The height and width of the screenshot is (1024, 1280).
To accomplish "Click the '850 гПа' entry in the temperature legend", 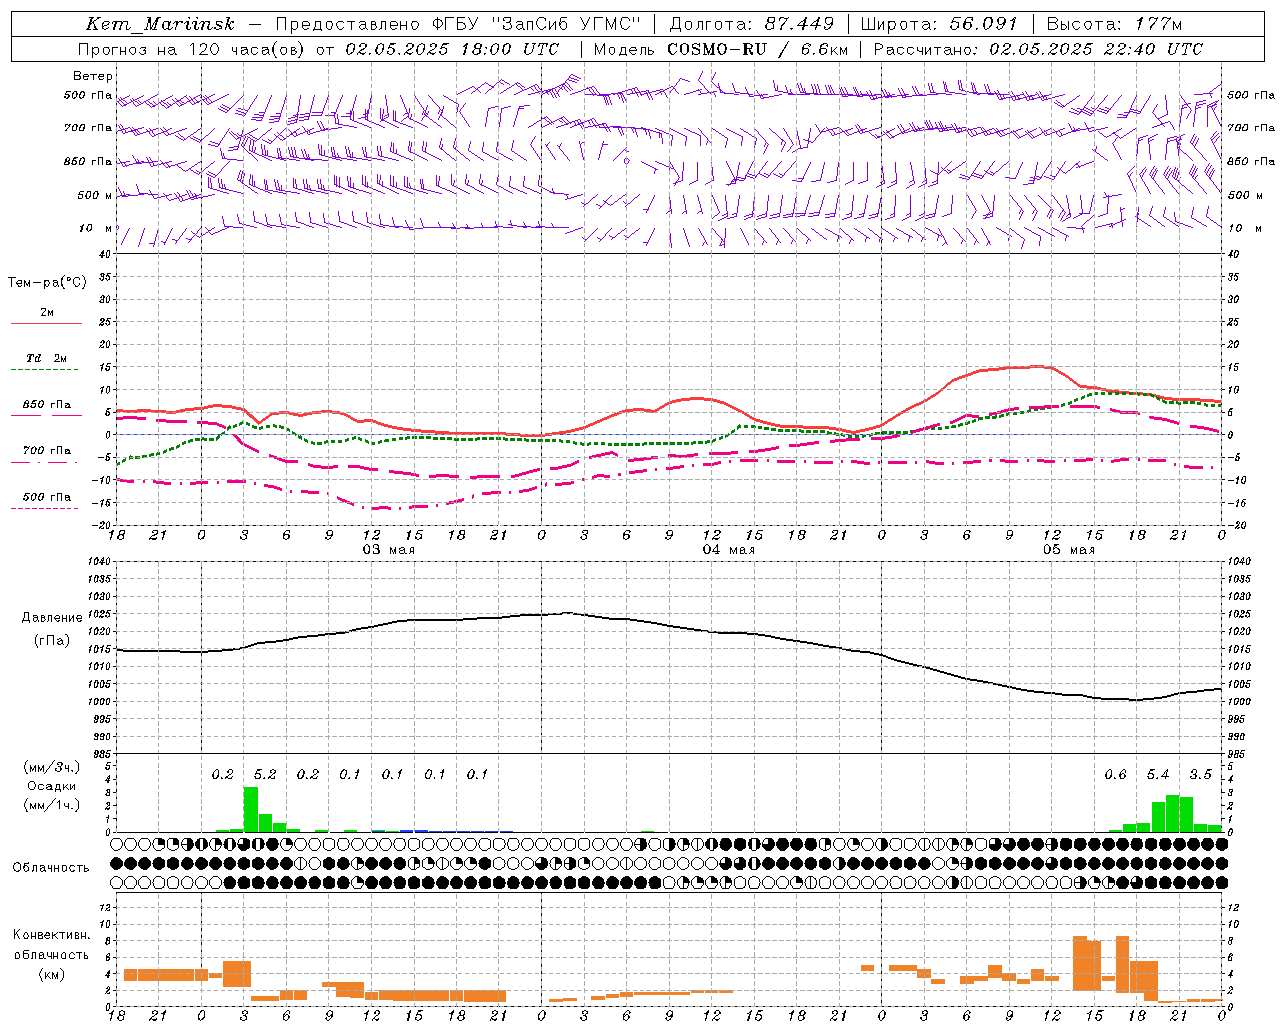I will pos(47,404).
